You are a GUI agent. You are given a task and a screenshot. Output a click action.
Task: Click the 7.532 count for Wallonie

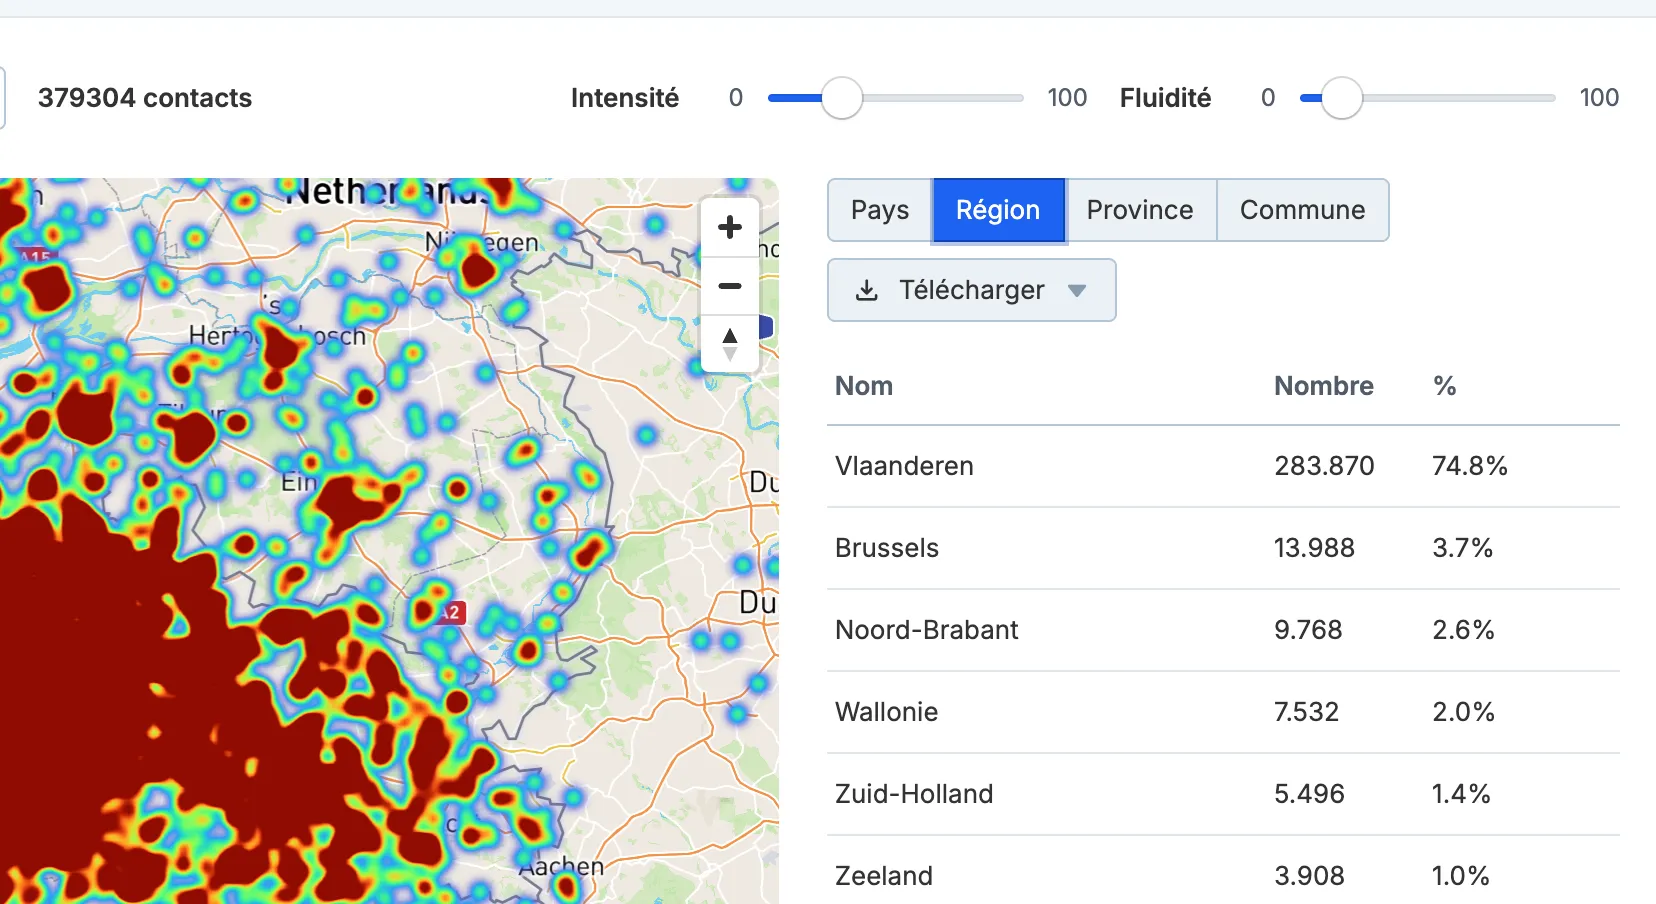tap(1306, 712)
